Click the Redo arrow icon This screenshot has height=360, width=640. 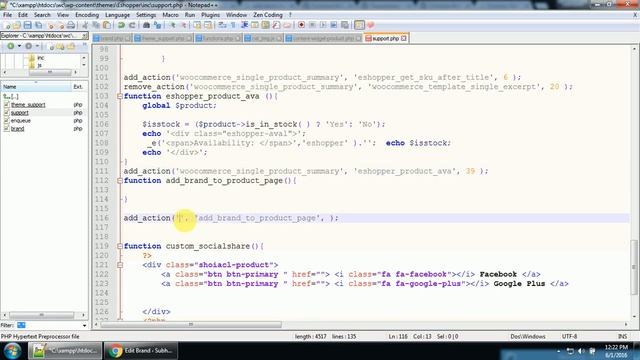coord(132,25)
